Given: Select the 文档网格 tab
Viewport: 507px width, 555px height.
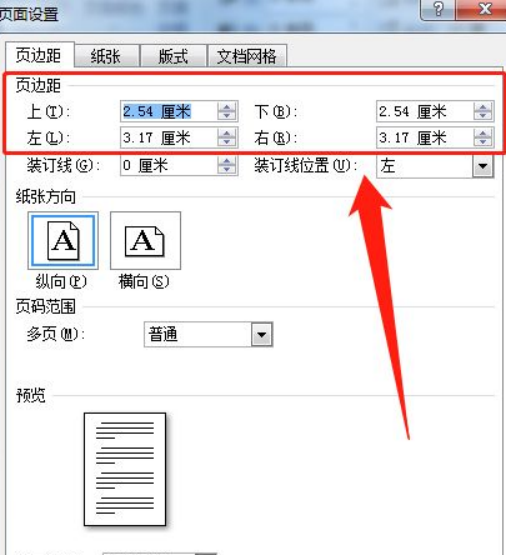Looking at the screenshot, I should pyautogui.click(x=247, y=56).
